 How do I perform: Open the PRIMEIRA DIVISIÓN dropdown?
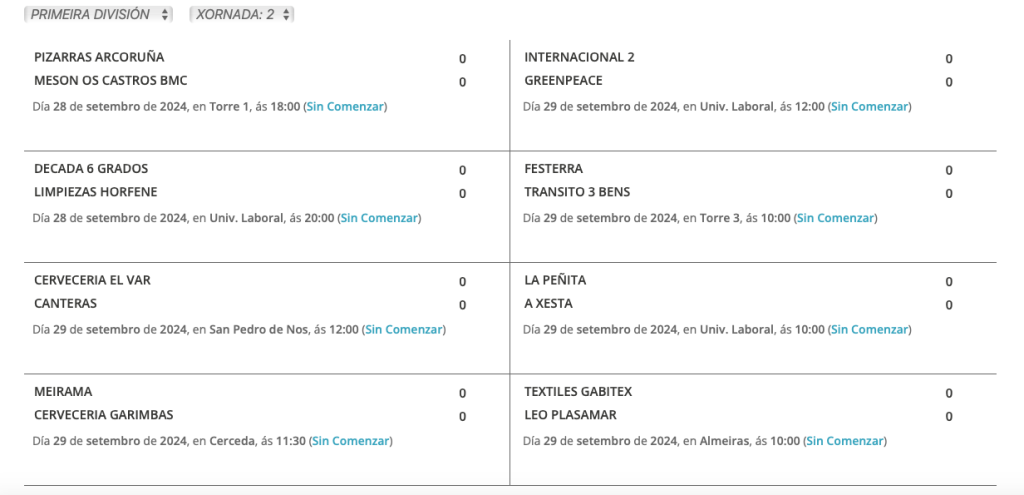tap(98, 15)
